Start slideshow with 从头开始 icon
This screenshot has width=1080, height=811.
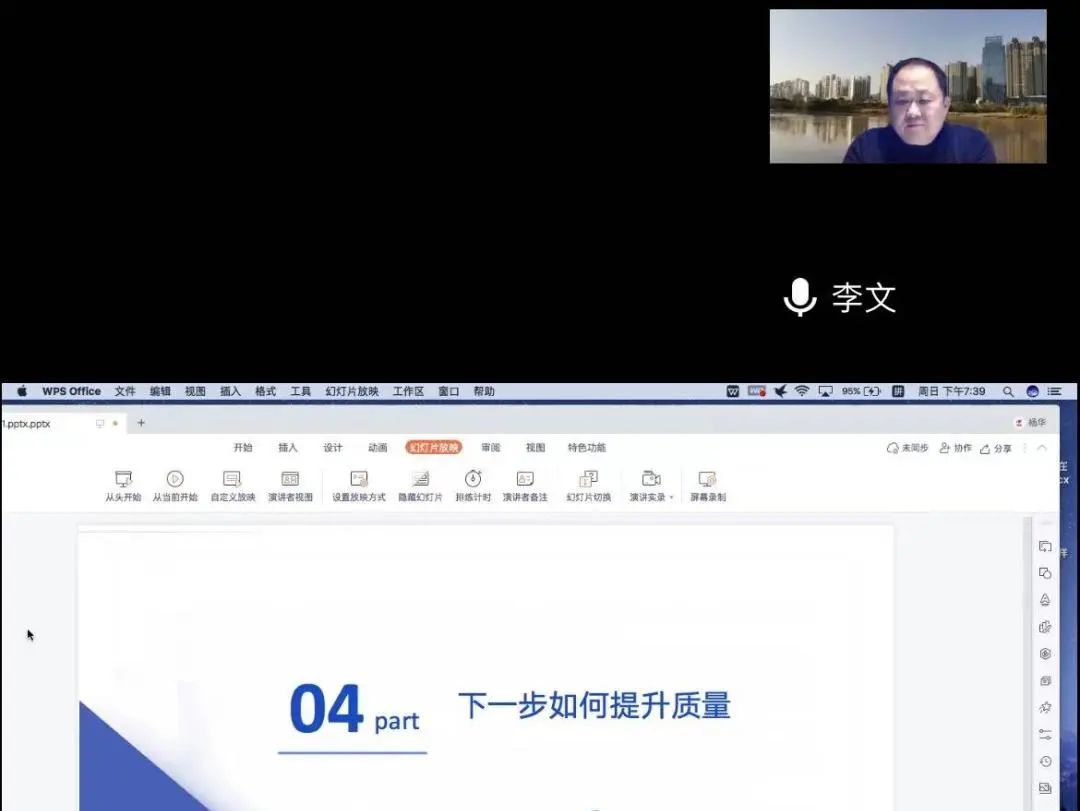pos(123,479)
